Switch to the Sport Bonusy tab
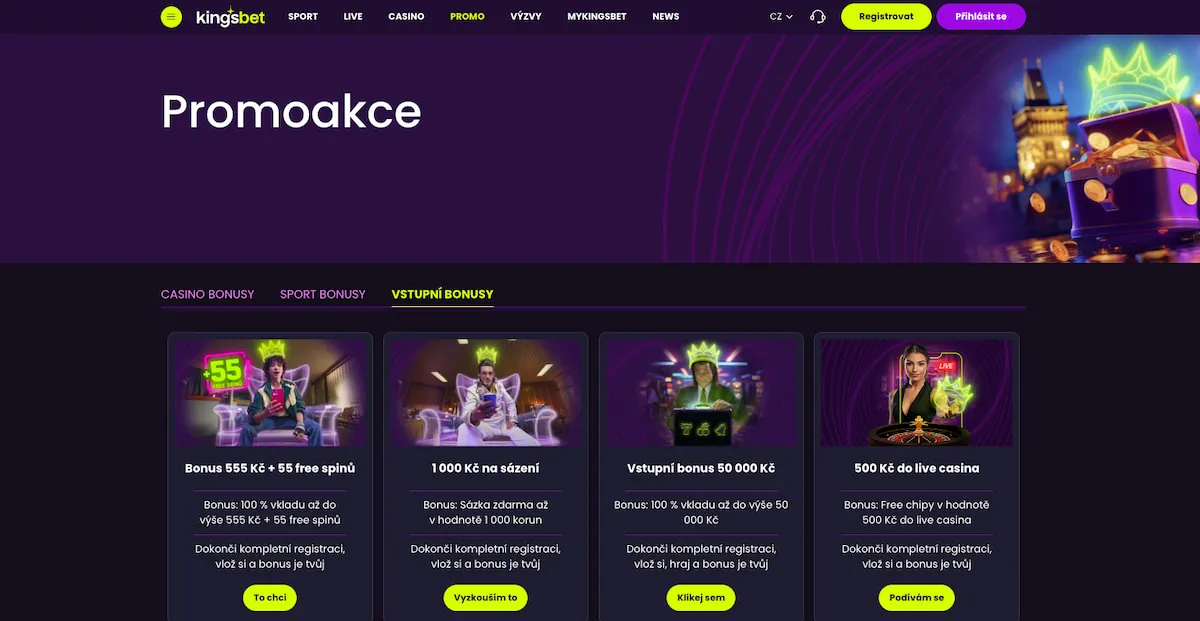 pyautogui.click(x=323, y=294)
